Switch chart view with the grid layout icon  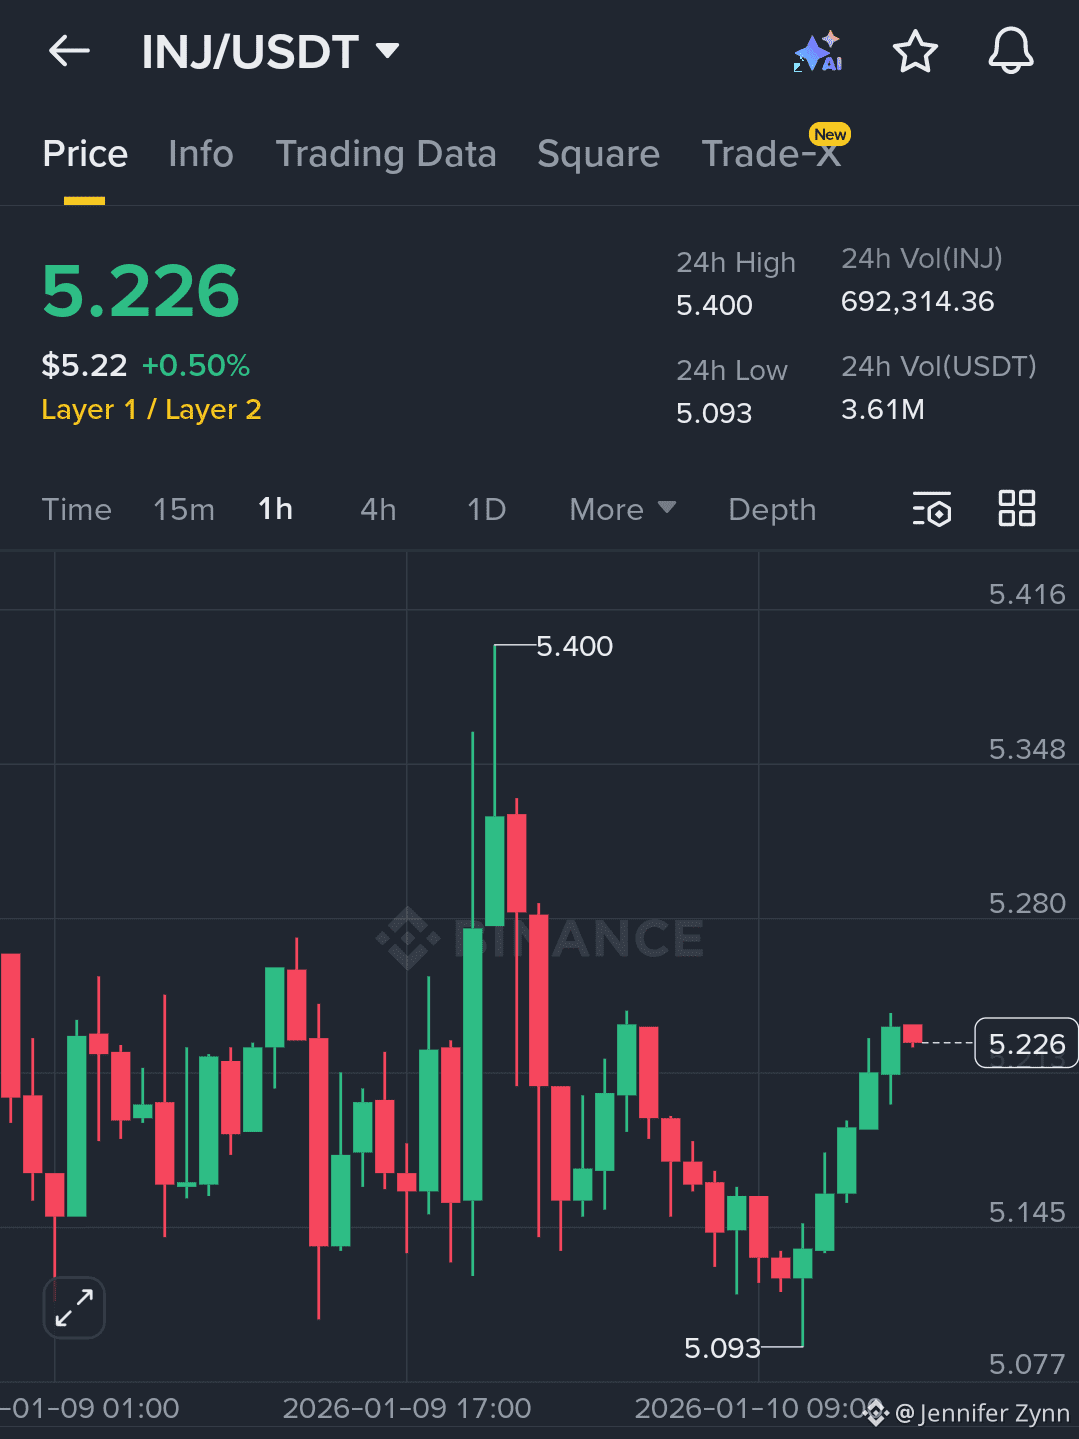pos(1016,509)
